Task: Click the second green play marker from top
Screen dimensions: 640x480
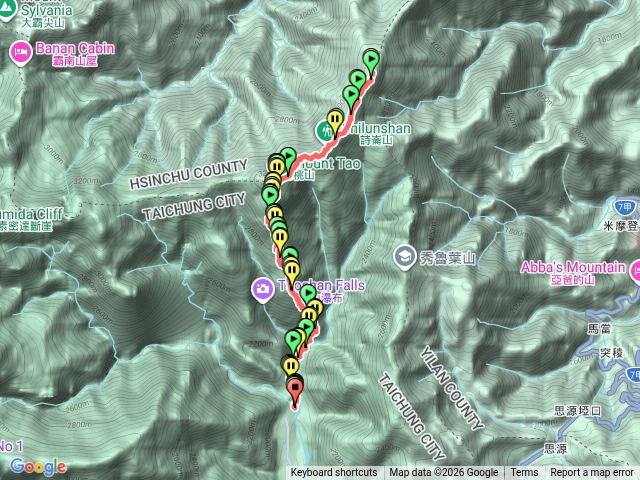Action: pos(358,81)
